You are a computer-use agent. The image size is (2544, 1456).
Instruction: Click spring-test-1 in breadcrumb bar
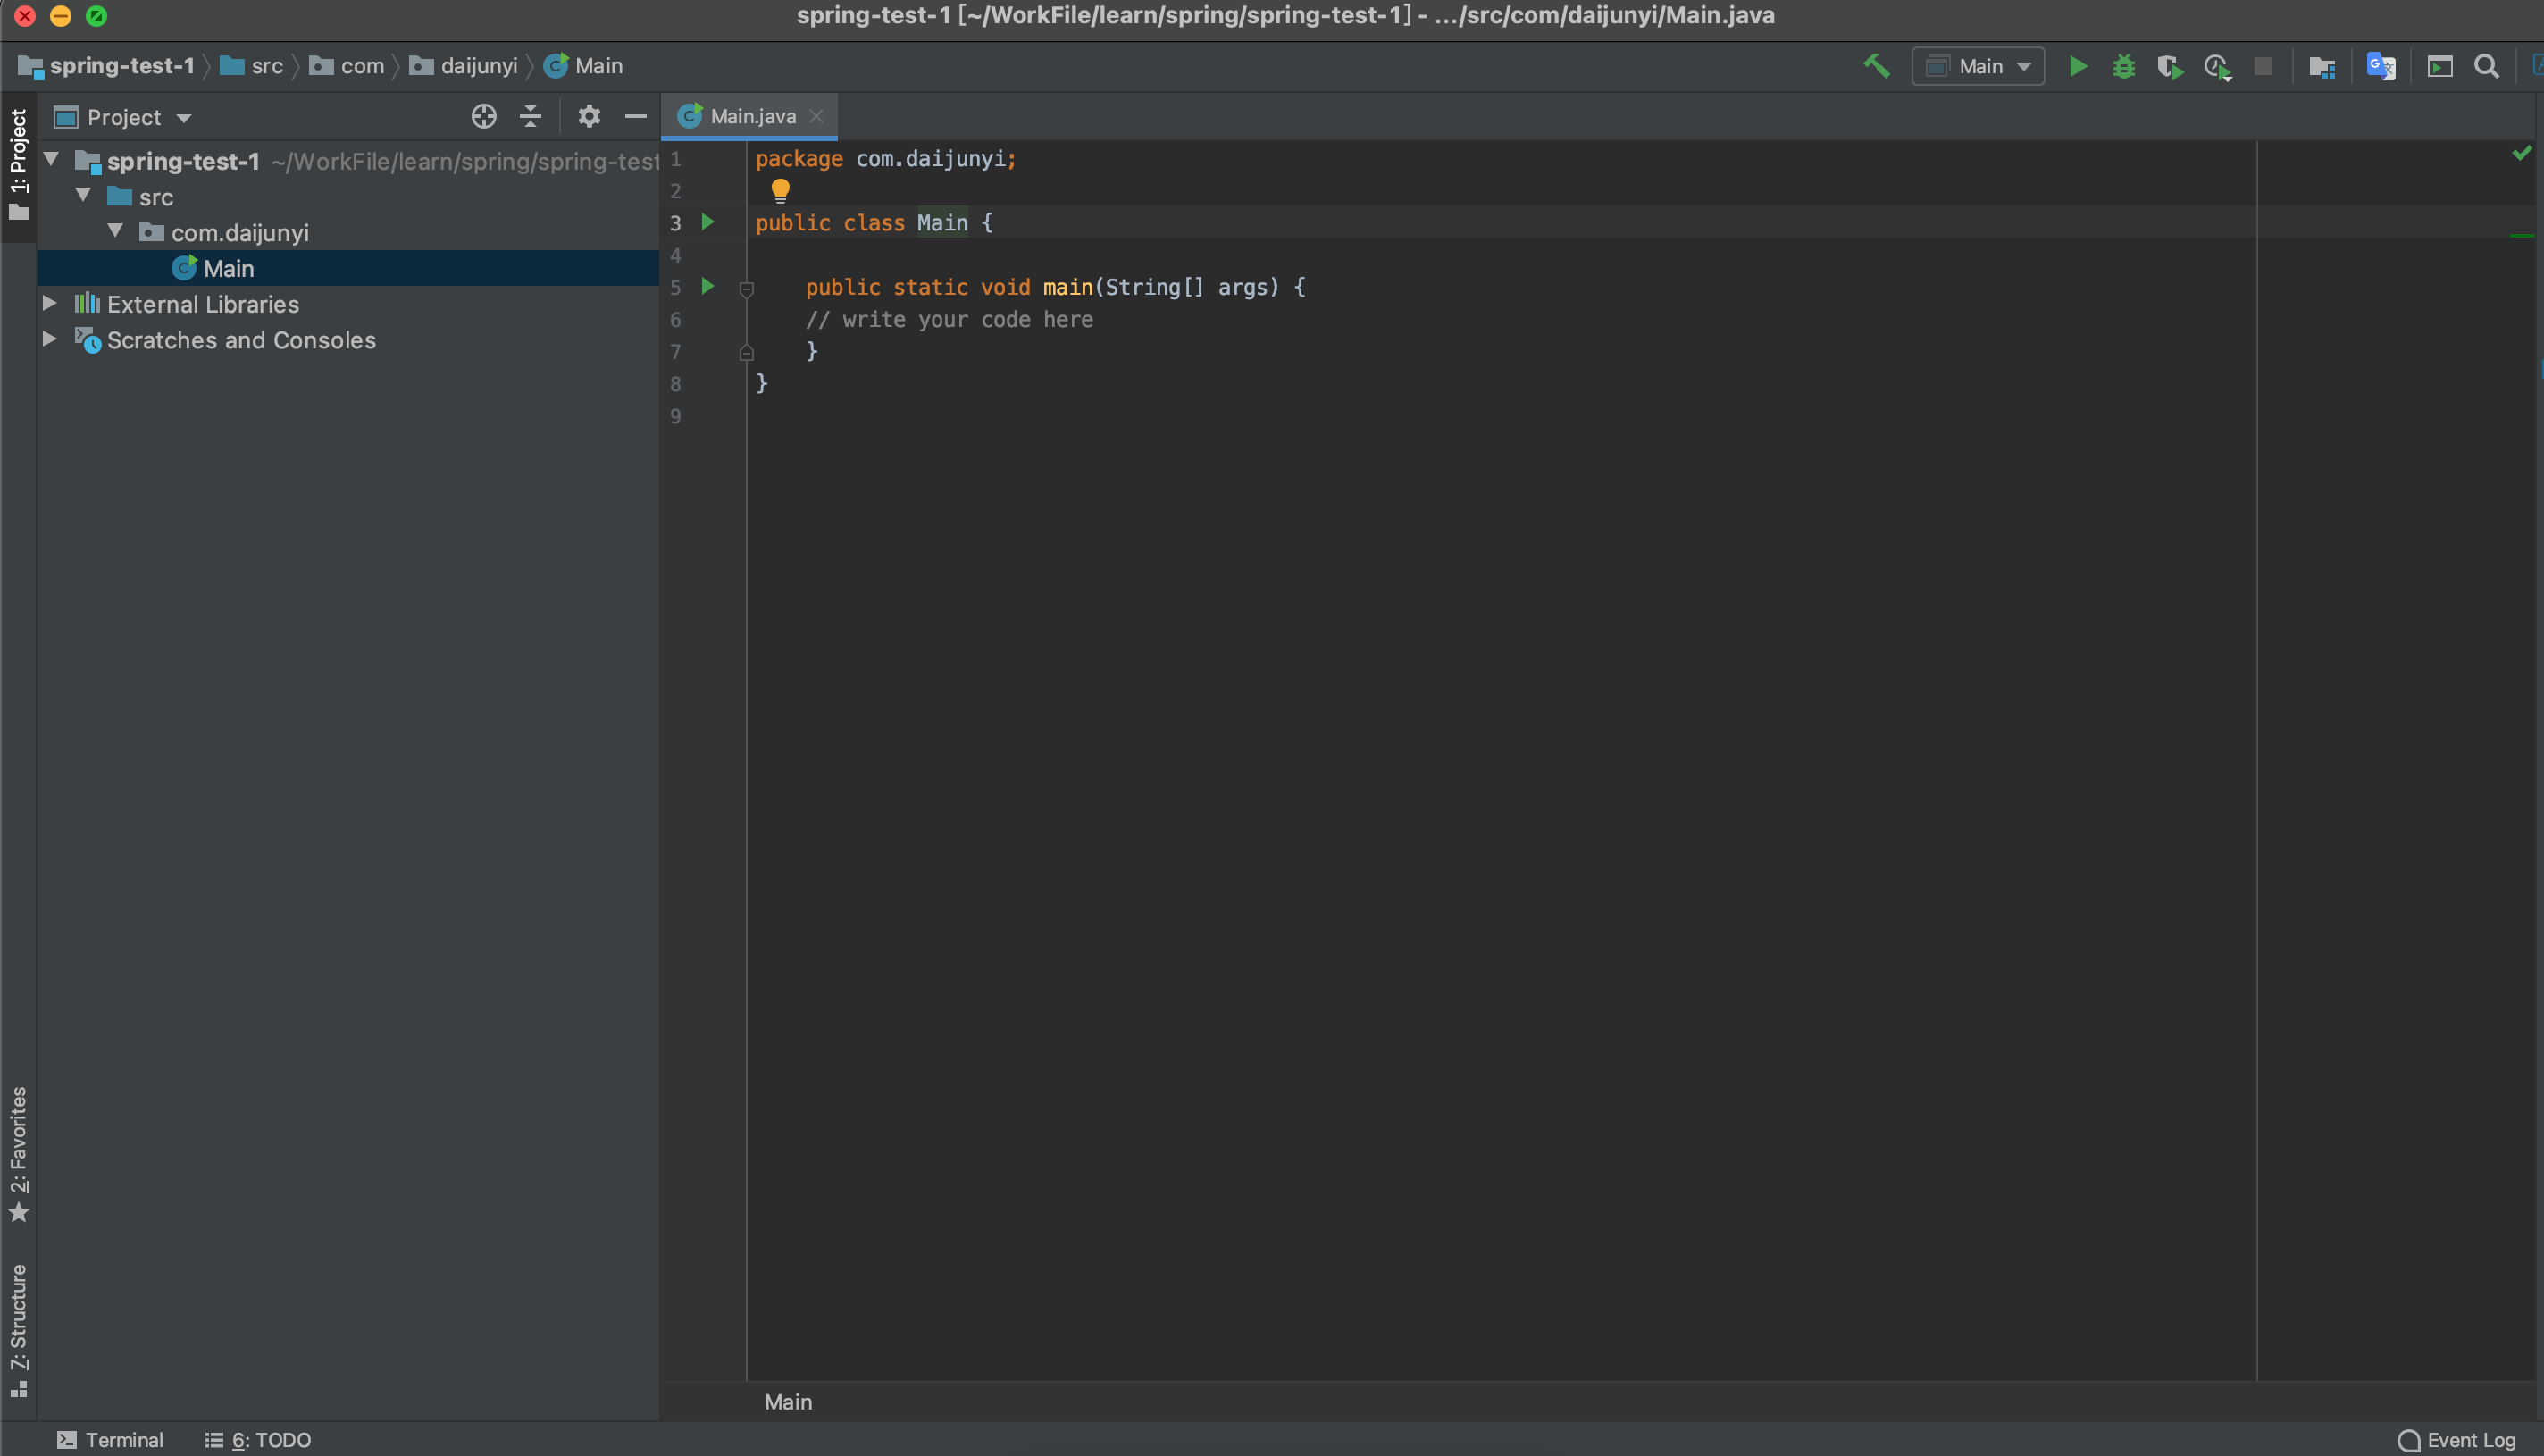point(107,66)
